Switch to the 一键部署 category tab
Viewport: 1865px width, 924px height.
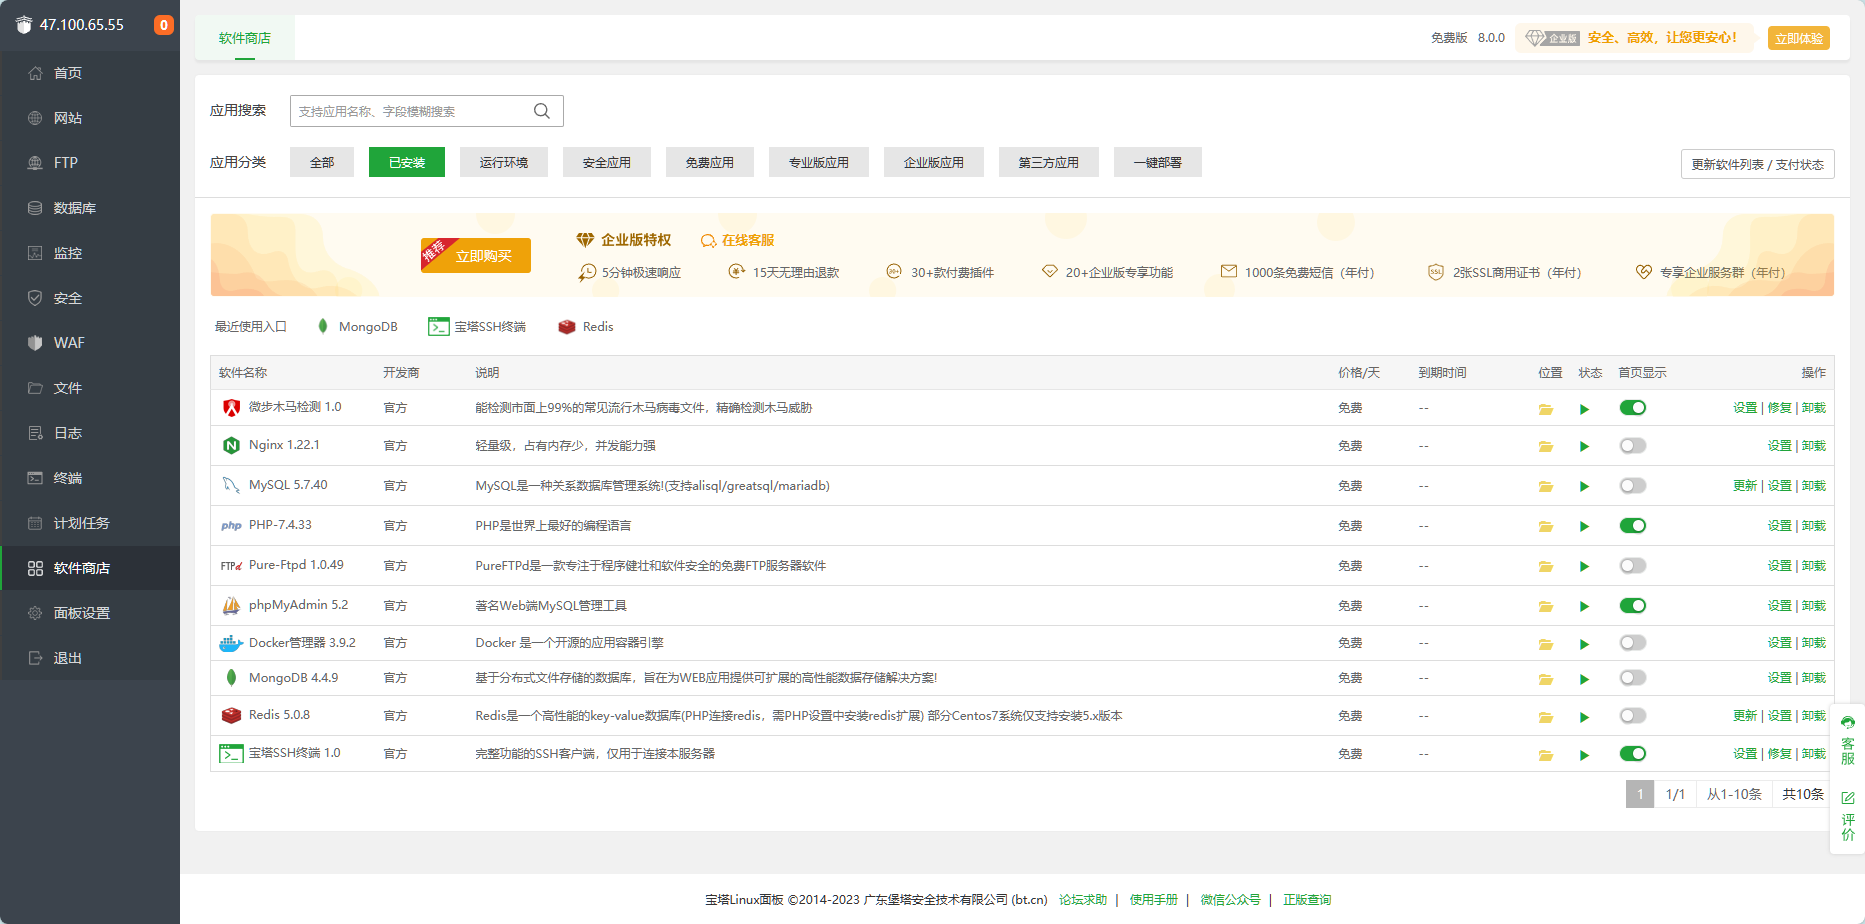pyautogui.click(x=1157, y=161)
